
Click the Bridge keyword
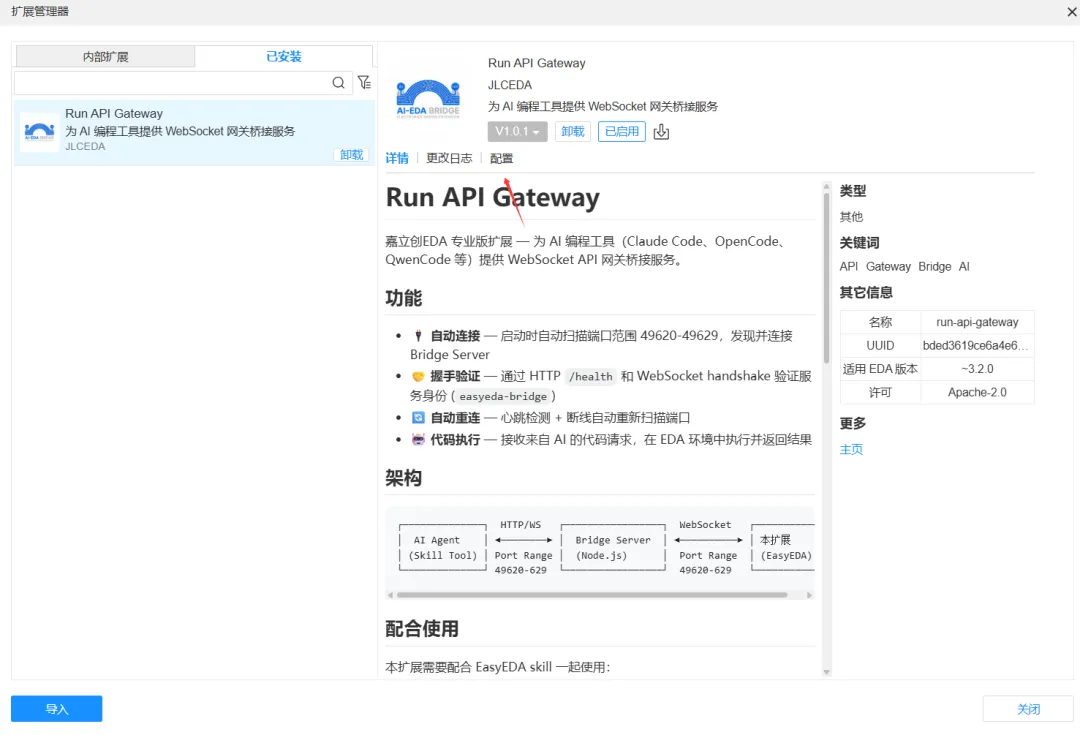pos(935,267)
